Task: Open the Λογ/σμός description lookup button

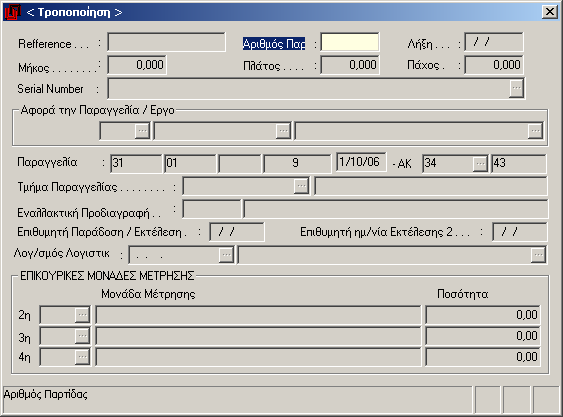Action: coord(538,255)
